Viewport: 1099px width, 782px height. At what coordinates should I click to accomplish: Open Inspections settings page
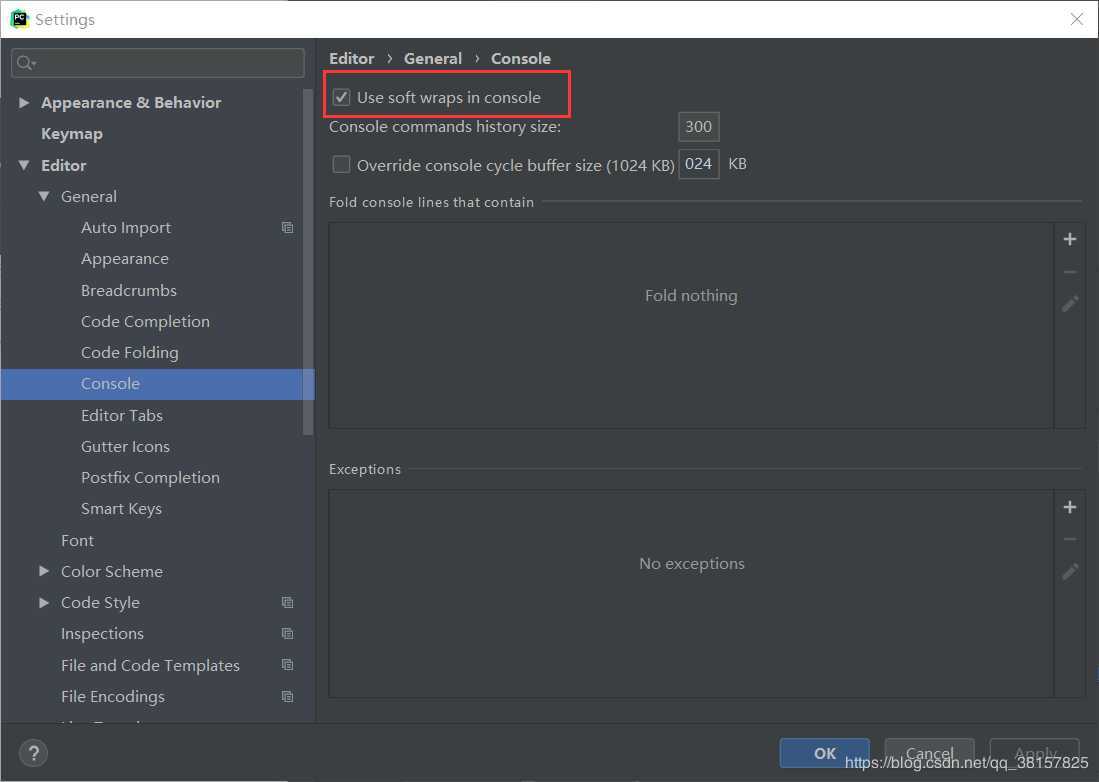tap(102, 633)
